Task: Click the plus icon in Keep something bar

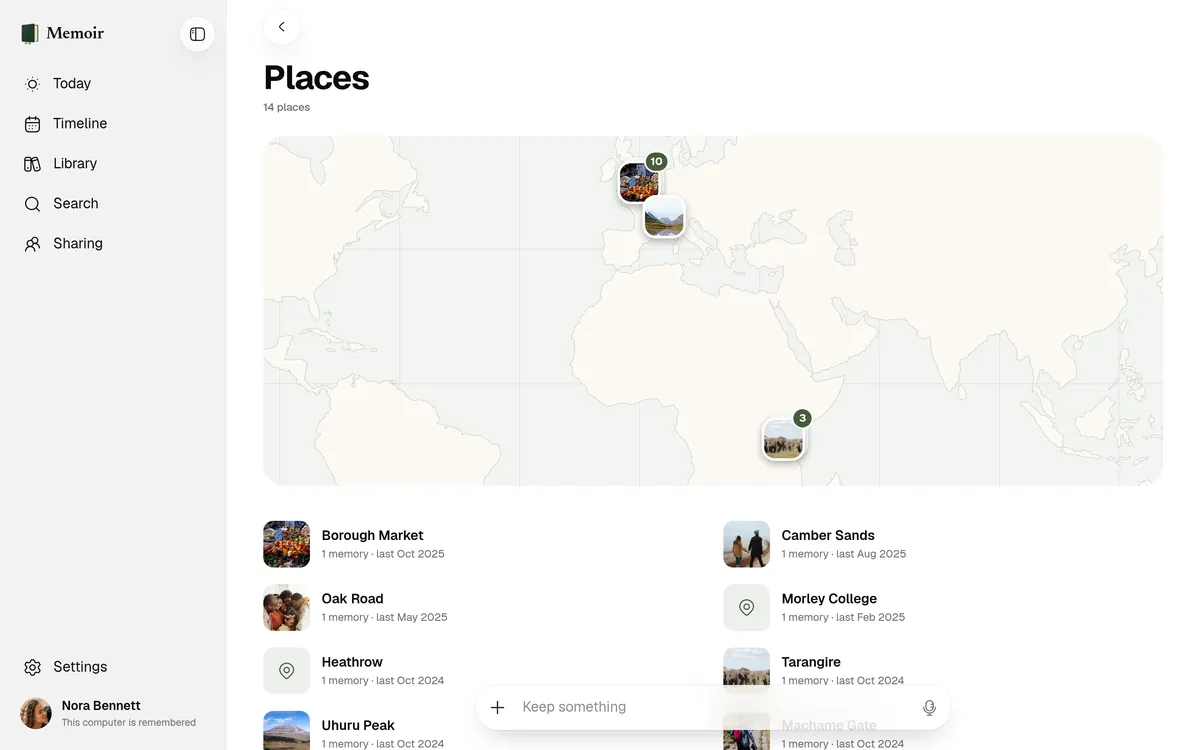Action: (x=498, y=707)
